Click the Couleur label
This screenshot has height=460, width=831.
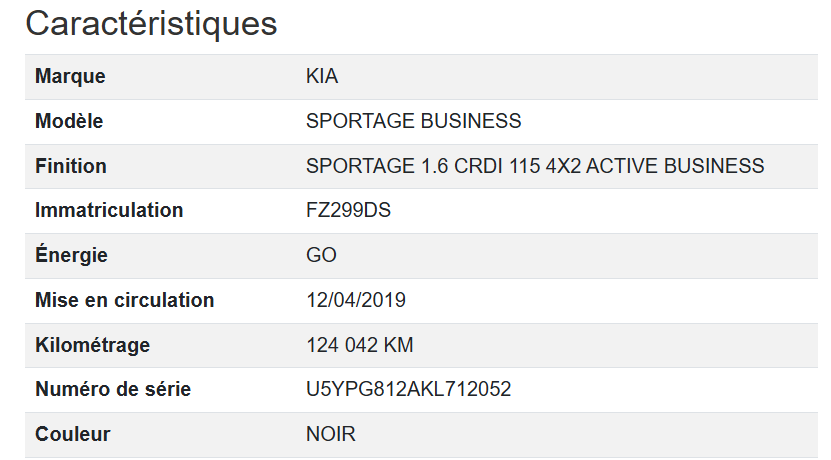73,435
